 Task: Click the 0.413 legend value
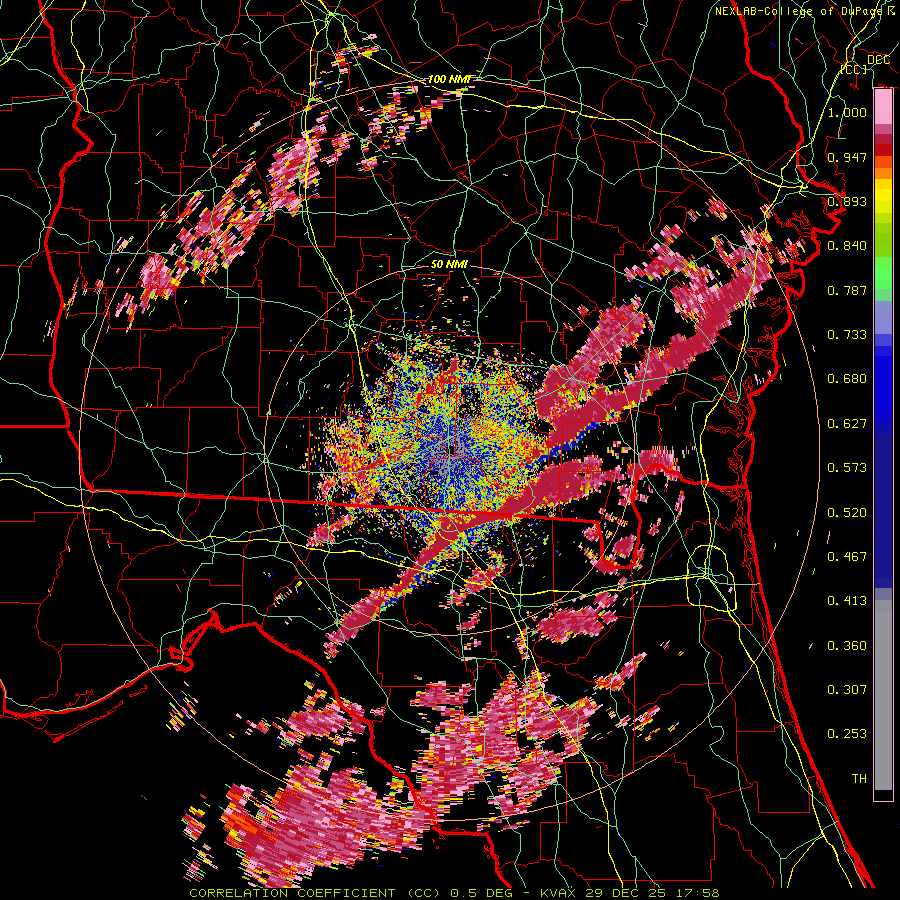tap(847, 601)
